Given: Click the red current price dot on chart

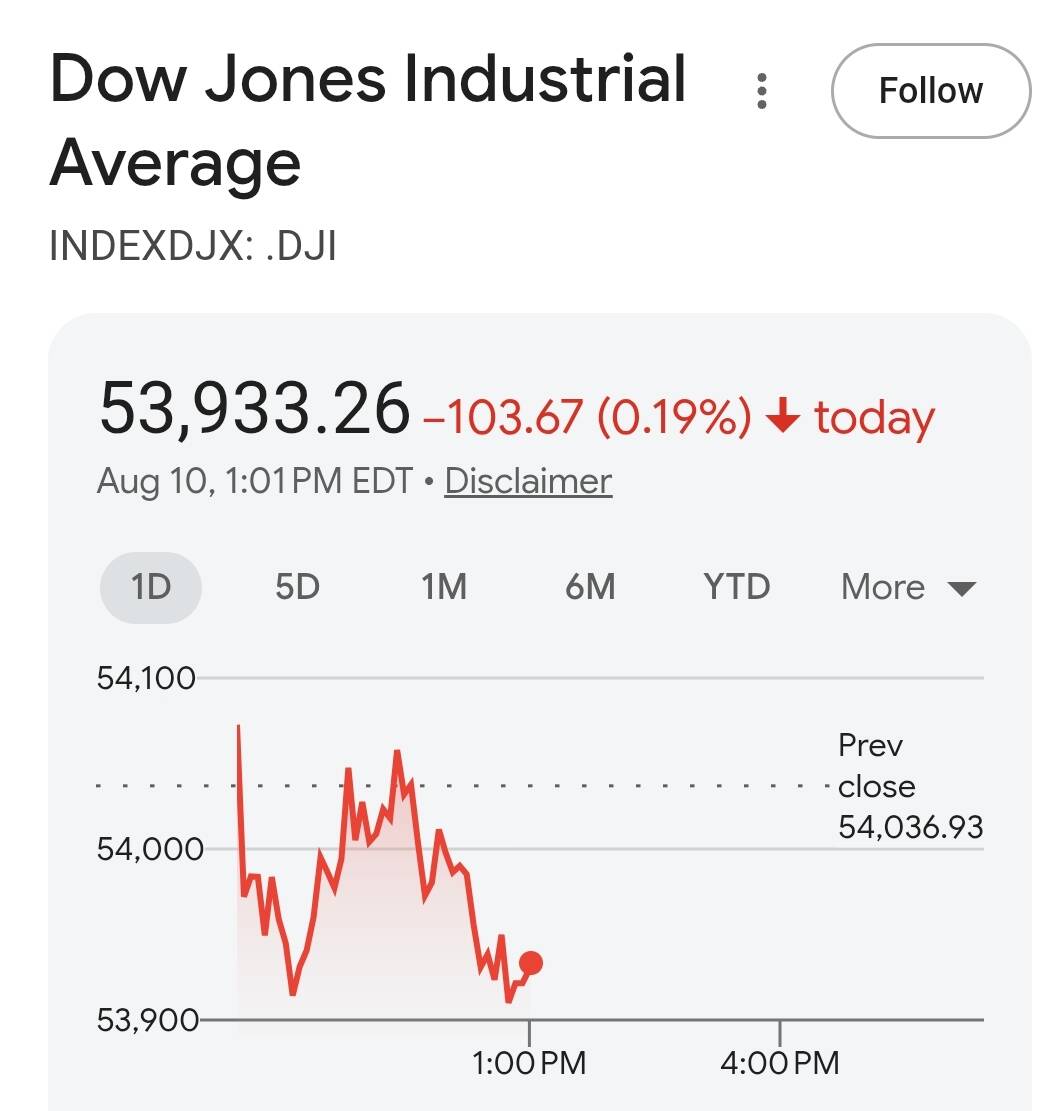Looking at the screenshot, I should 531,963.
